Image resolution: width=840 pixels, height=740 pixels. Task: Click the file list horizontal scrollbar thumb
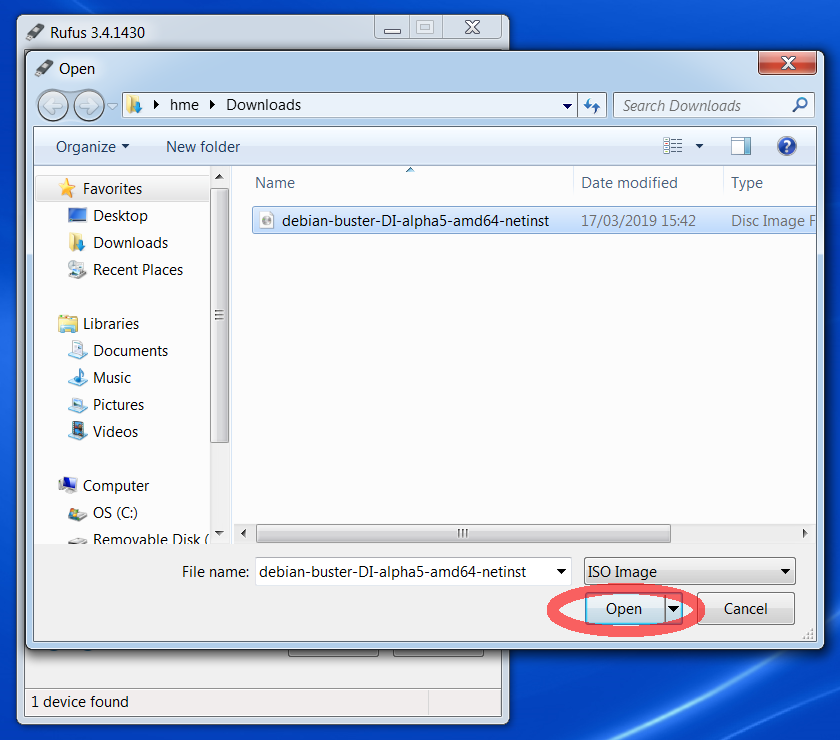tap(463, 533)
